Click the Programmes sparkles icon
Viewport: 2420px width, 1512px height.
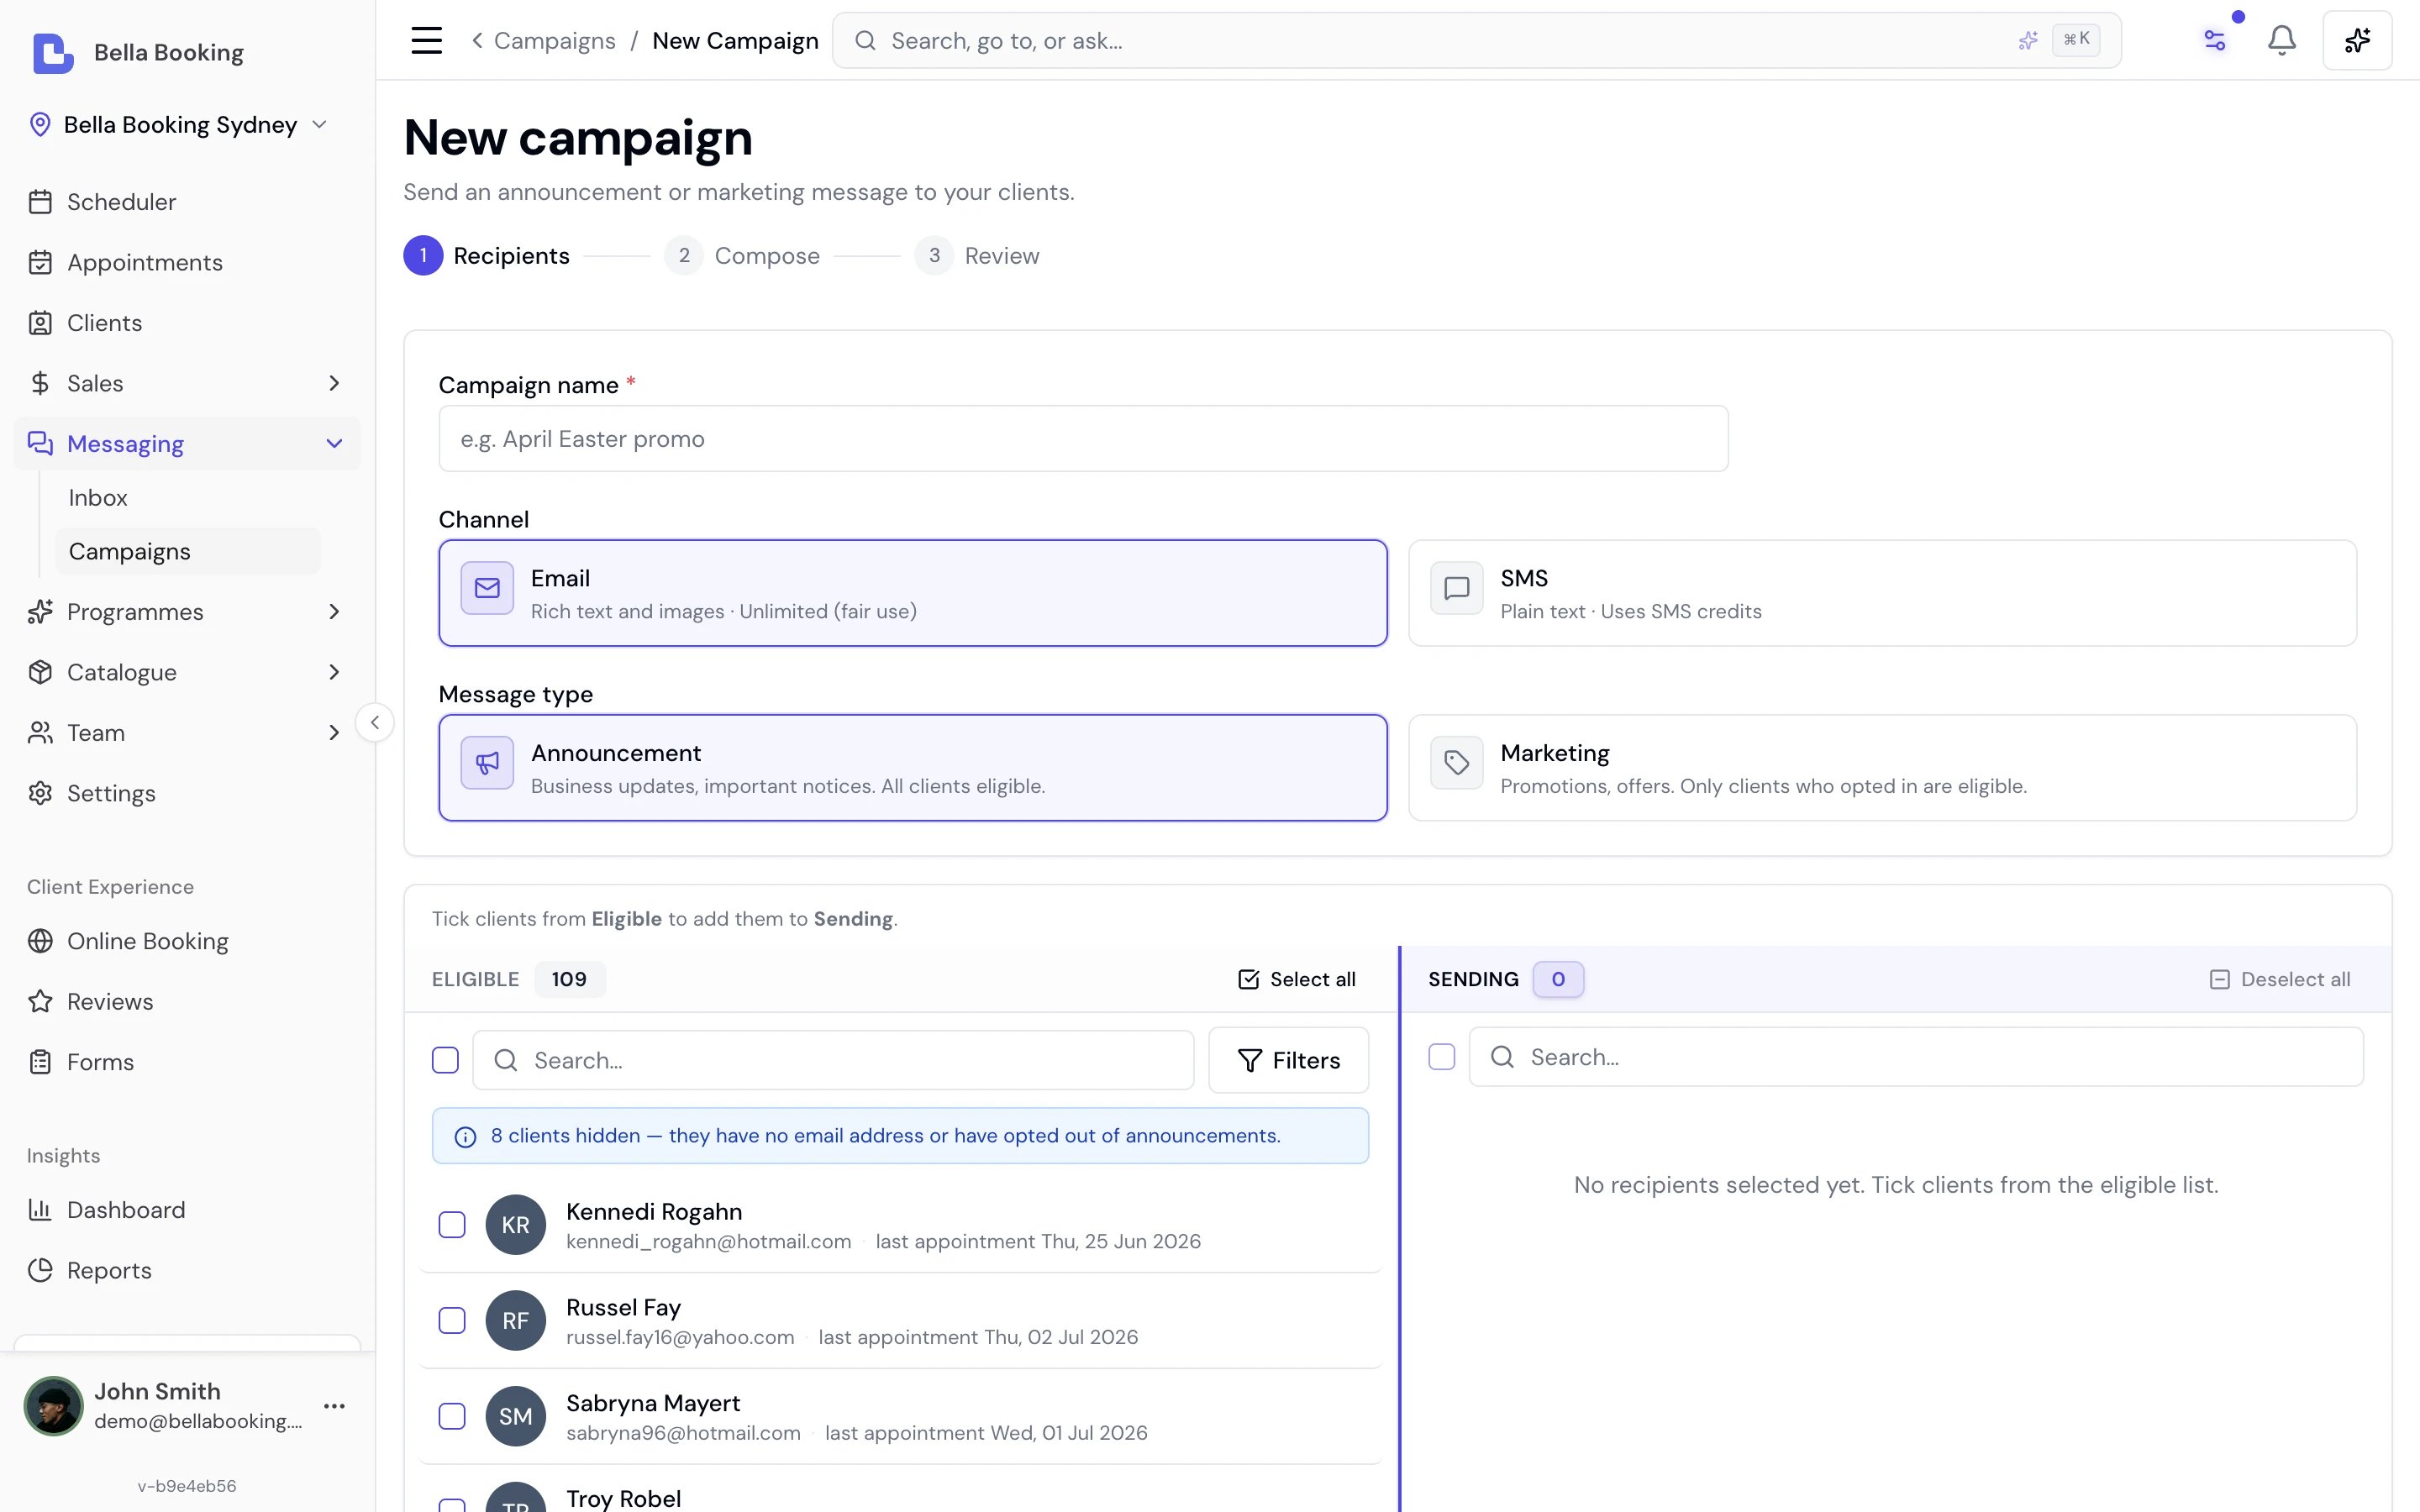40,612
